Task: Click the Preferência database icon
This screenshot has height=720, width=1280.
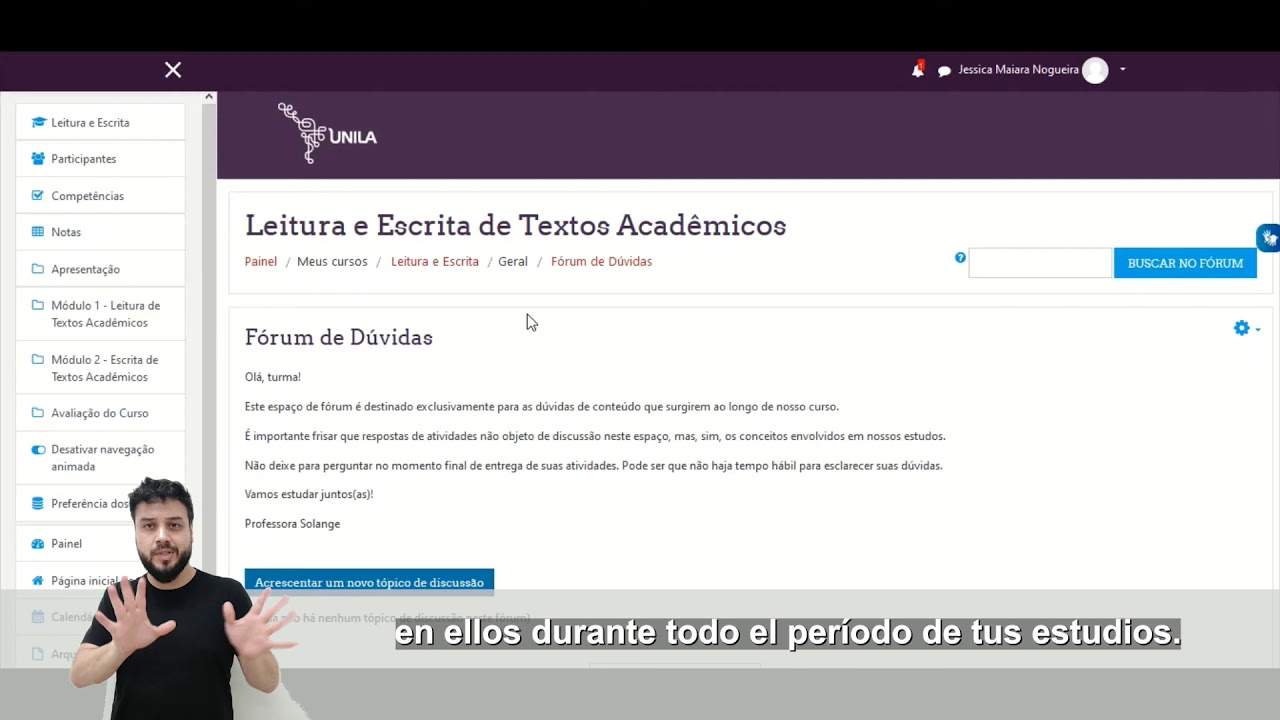Action: point(38,503)
